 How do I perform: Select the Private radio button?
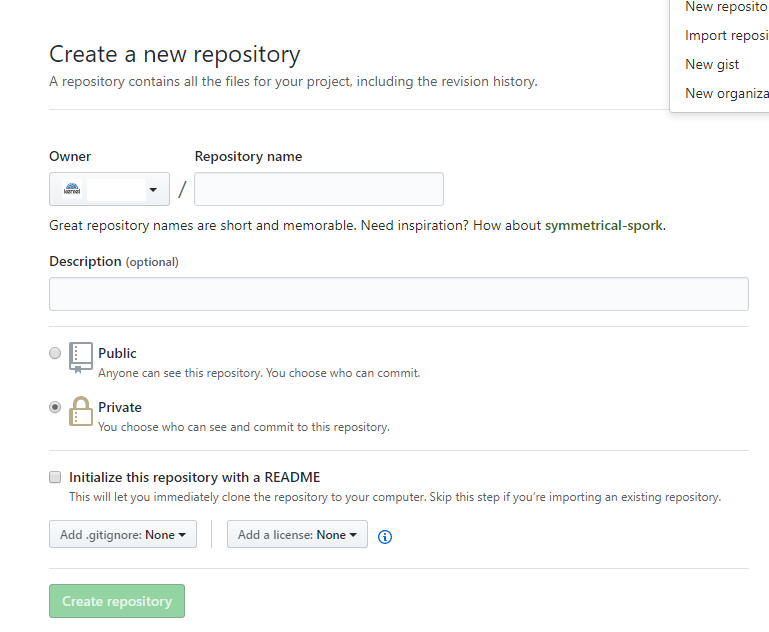(55, 407)
